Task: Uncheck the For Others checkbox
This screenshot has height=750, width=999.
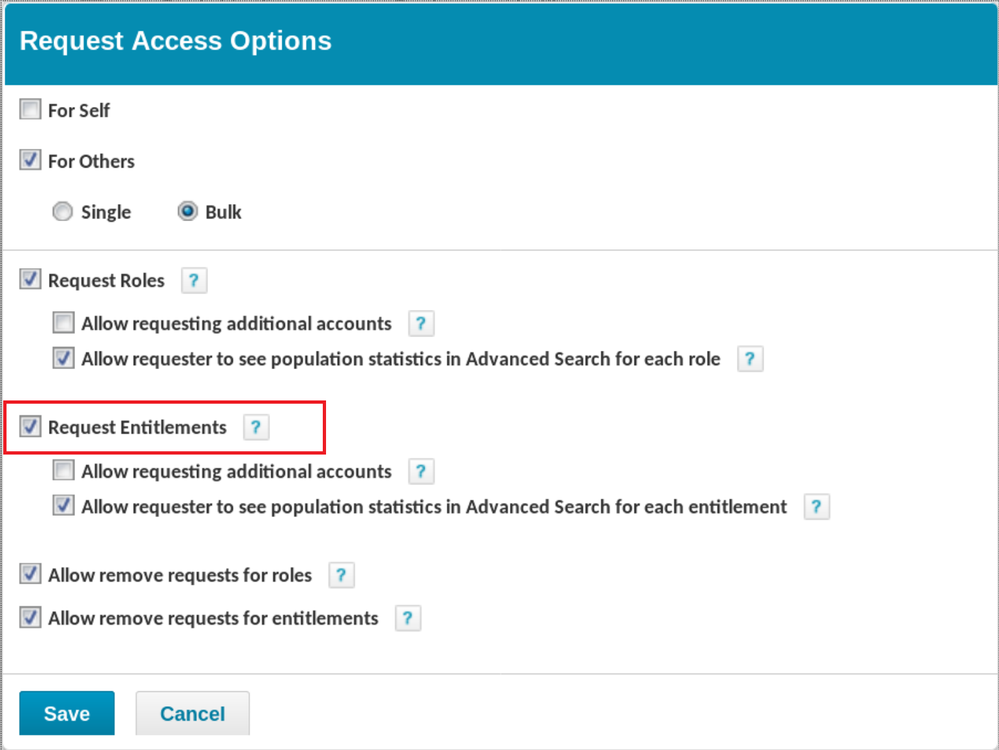Action: coord(31,161)
